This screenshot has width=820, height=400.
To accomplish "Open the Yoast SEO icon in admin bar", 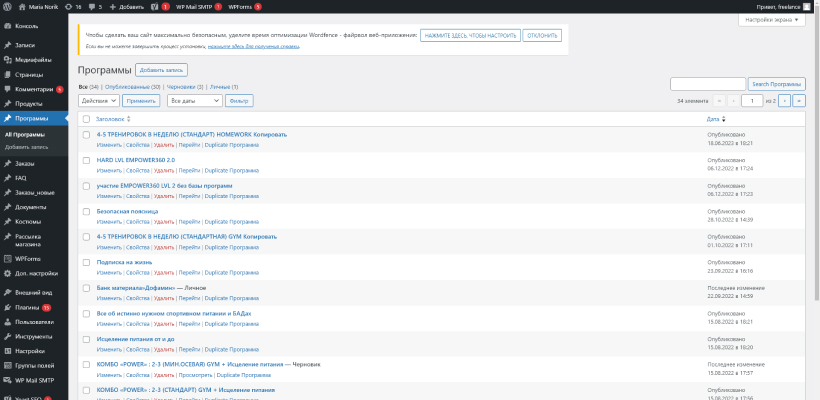I will pos(153,6).
